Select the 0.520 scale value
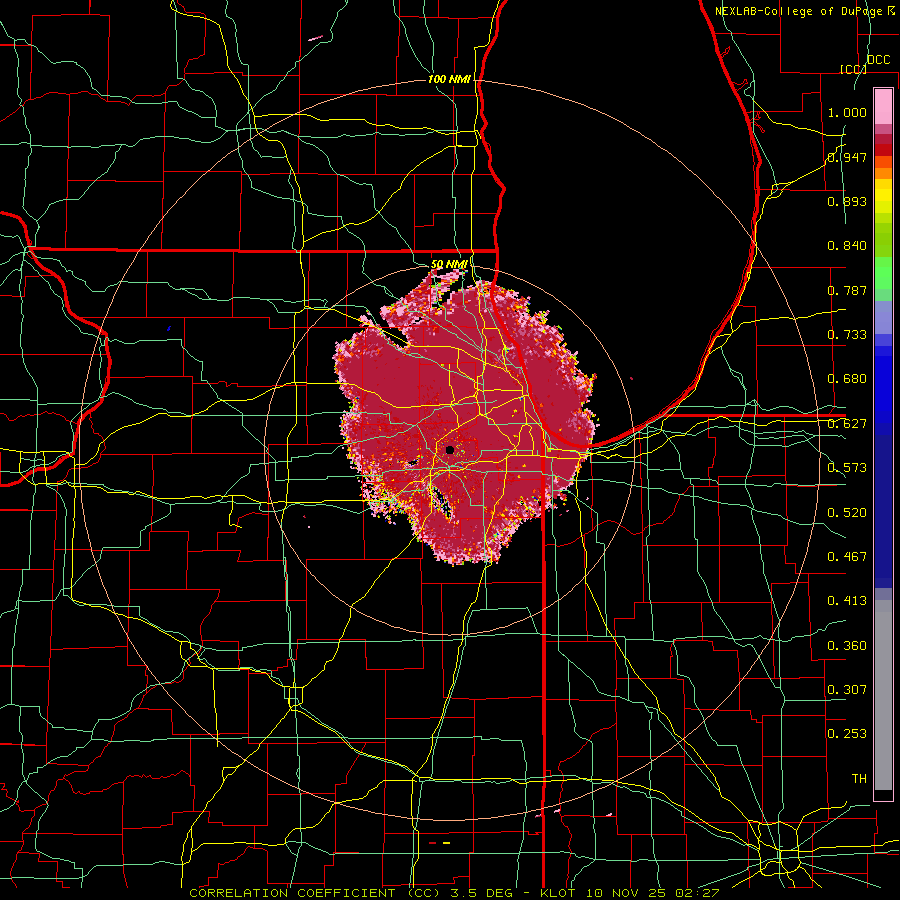This screenshot has width=900, height=900. [x=847, y=513]
